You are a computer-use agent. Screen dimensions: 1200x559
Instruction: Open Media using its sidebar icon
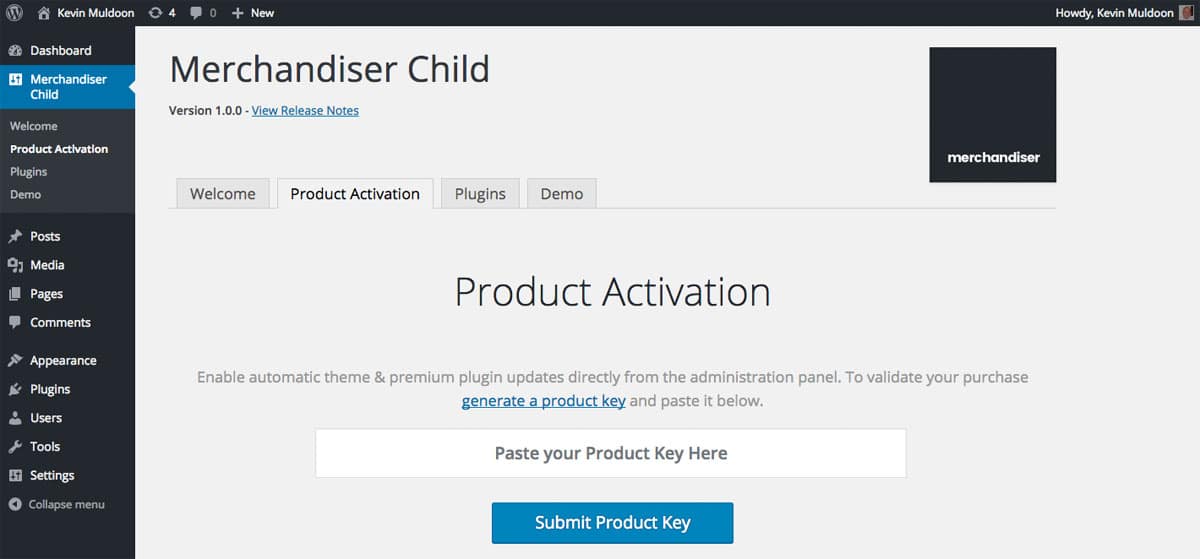coord(15,265)
